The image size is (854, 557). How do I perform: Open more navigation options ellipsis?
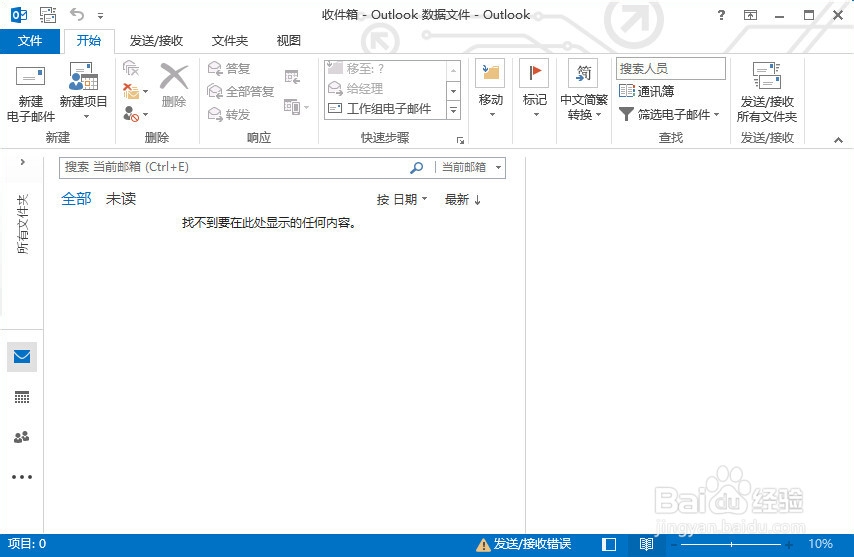coord(22,477)
